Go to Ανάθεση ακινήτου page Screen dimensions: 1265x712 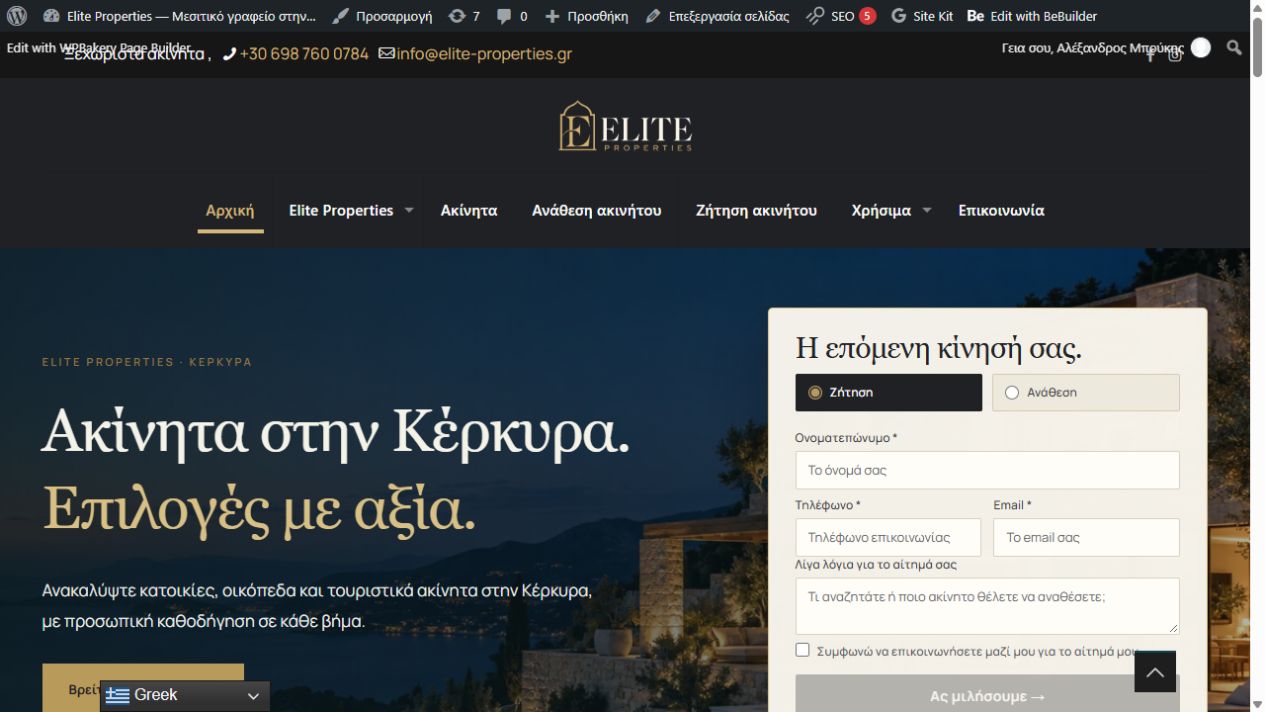click(x=596, y=210)
